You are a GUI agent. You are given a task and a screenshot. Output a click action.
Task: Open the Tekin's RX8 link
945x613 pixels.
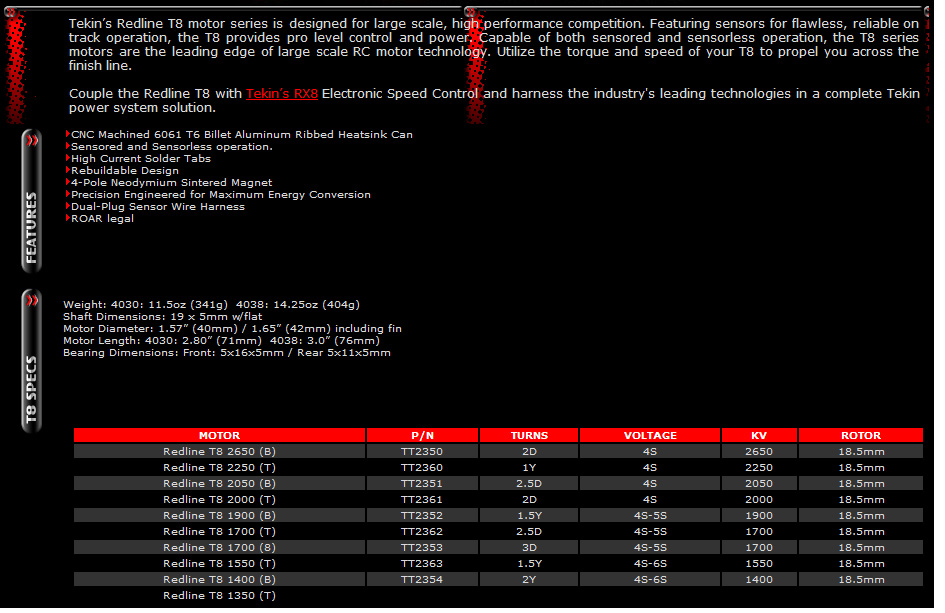click(x=281, y=94)
